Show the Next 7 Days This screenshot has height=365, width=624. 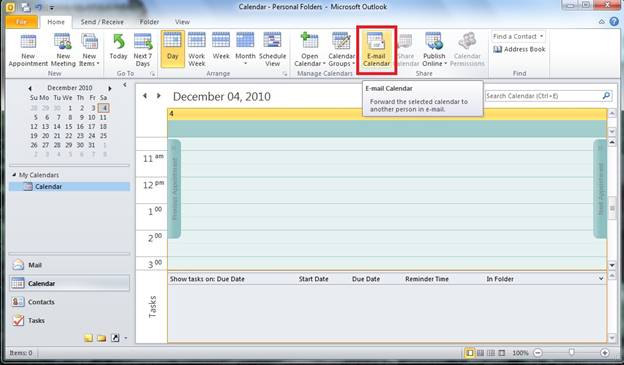click(x=142, y=50)
